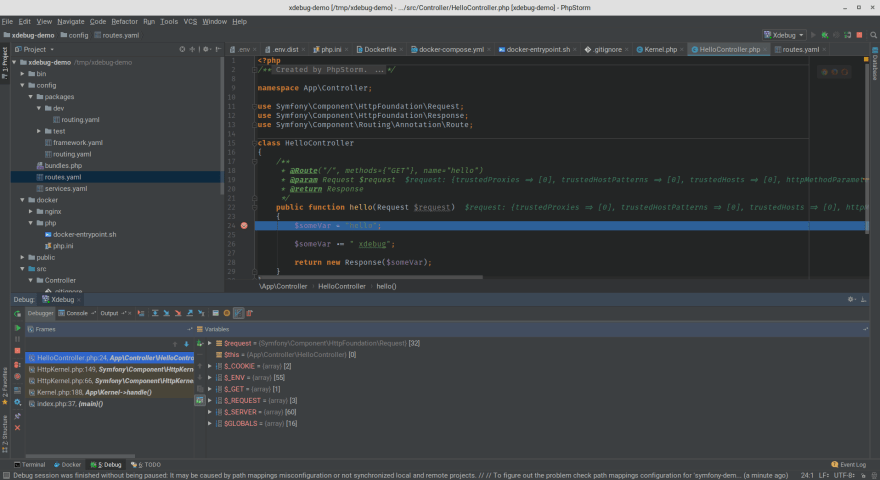Viewport: 880px width, 480px height.
Task: Switch to the Kernel.php editor tab
Action: coord(659,49)
